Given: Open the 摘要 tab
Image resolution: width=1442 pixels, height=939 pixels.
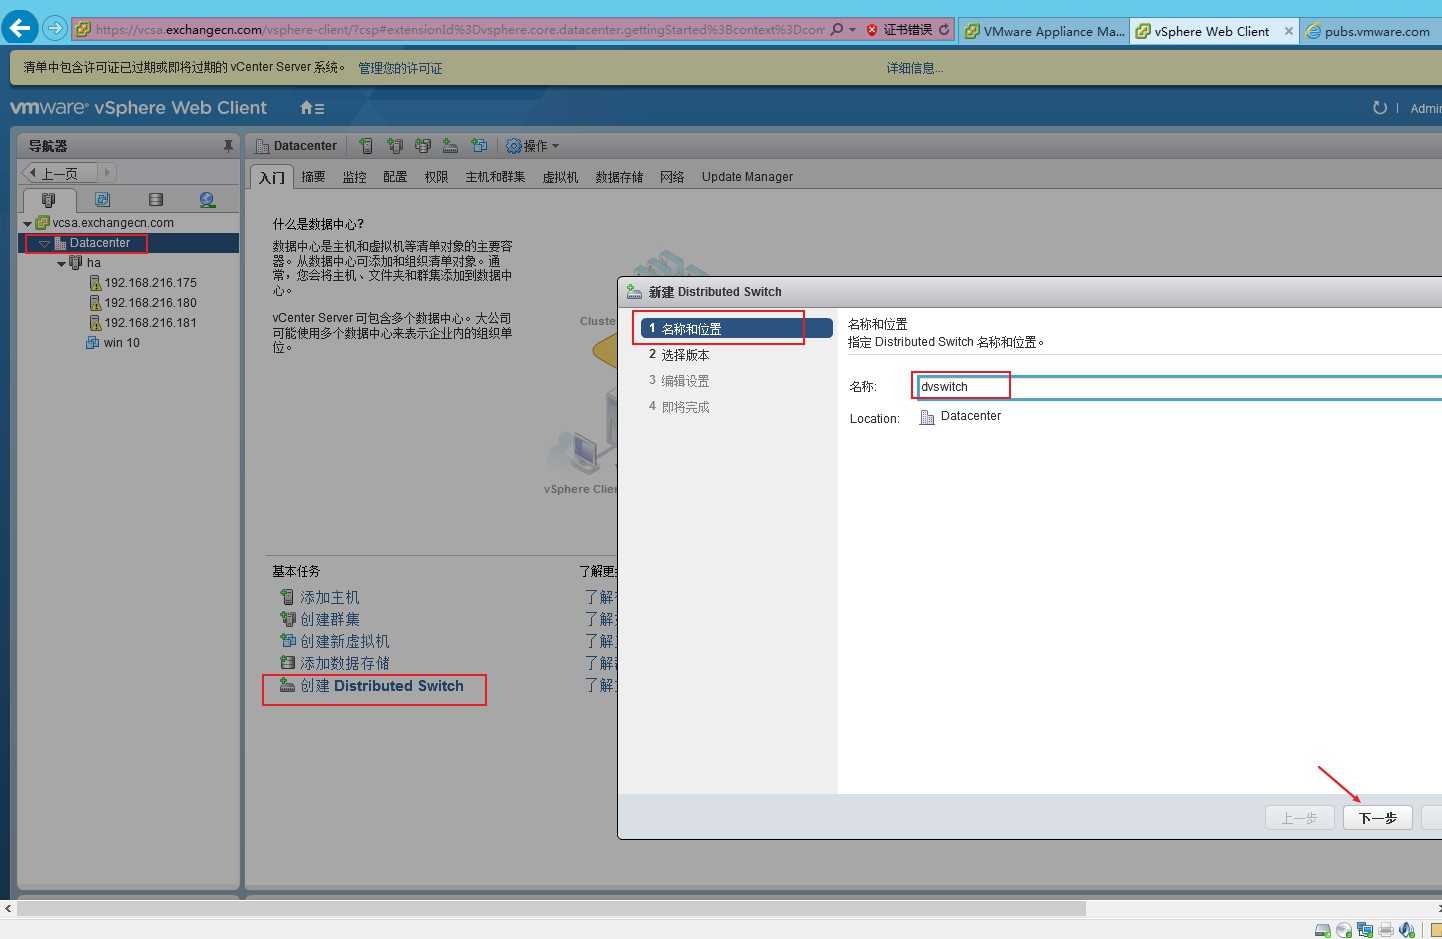Looking at the screenshot, I should 313,177.
